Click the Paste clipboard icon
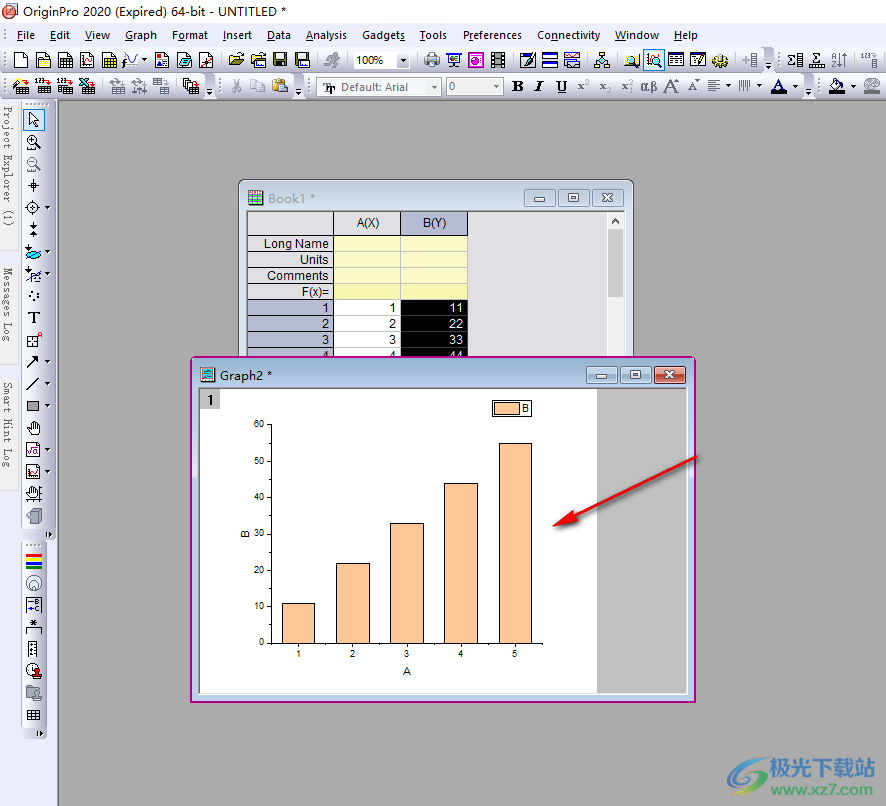 (280, 86)
